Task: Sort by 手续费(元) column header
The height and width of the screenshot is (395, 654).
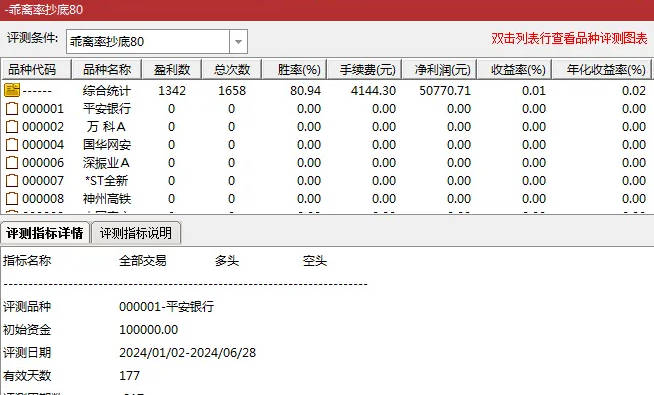Action: 364,69
